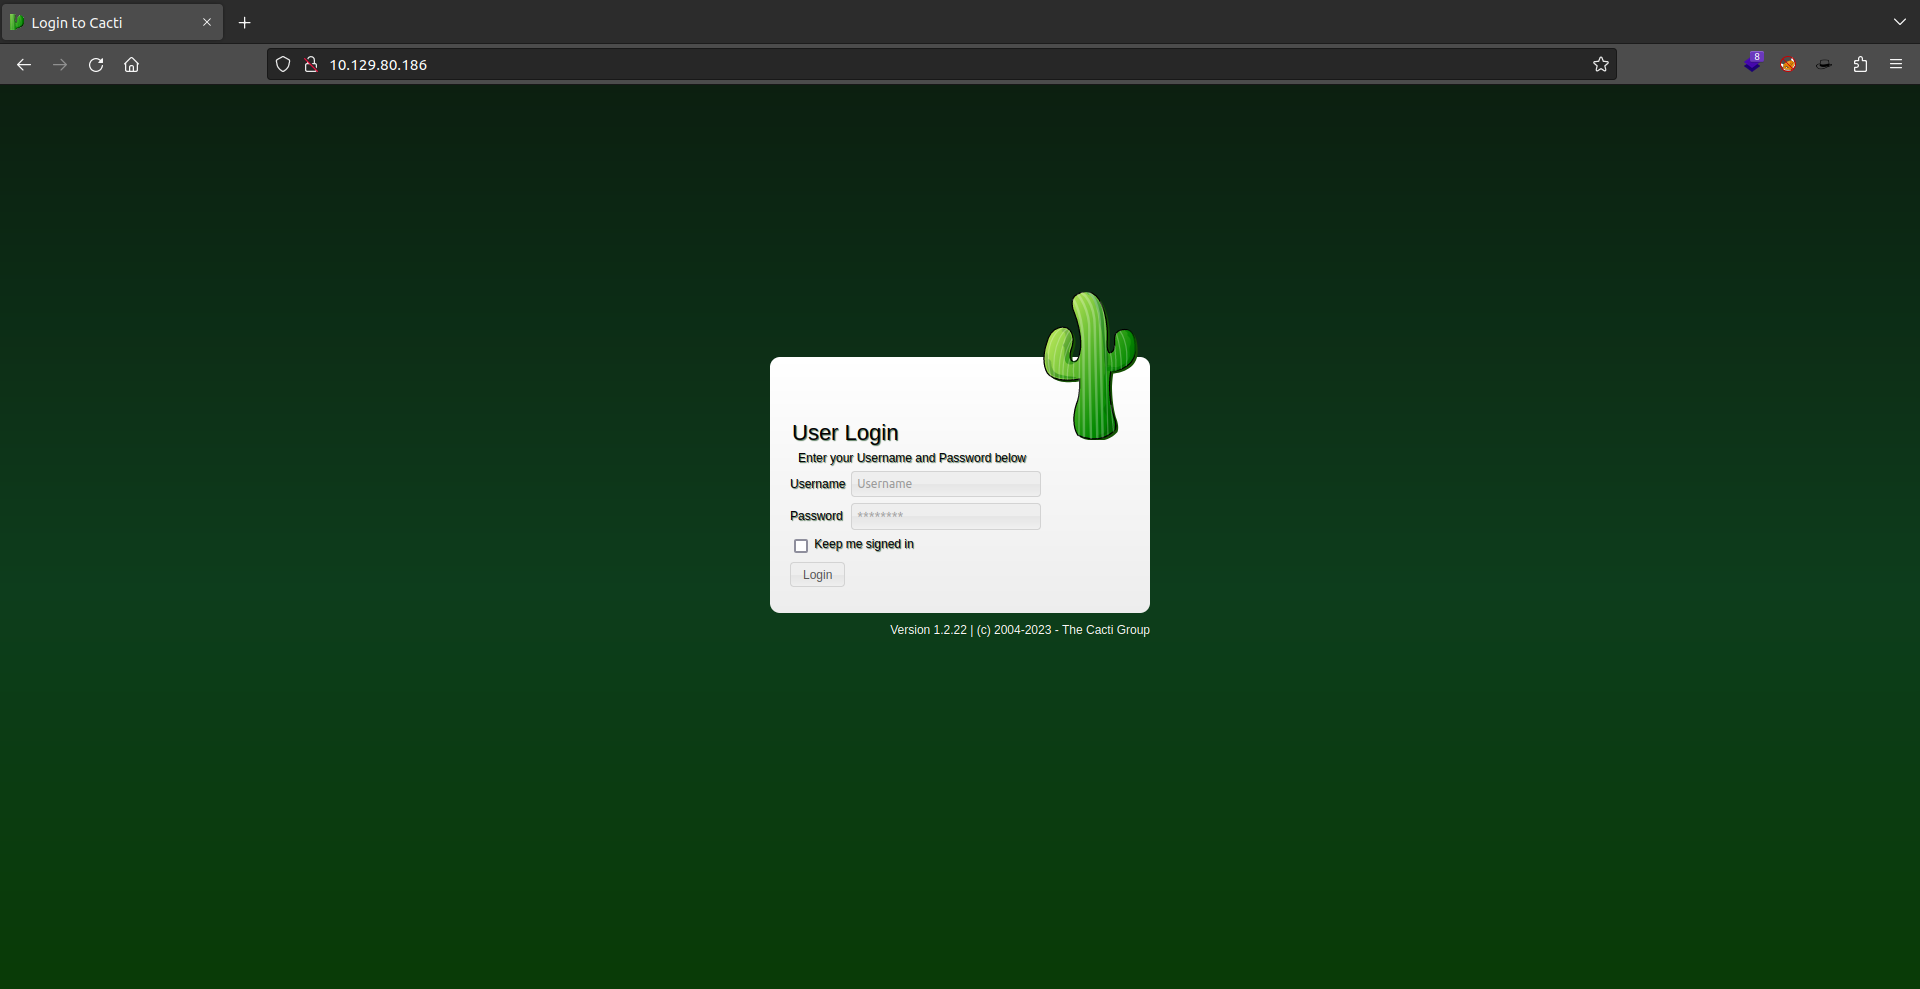Viewport: 1920px width, 989px height.
Task: View the insecure connection padlock info
Action: click(x=311, y=64)
